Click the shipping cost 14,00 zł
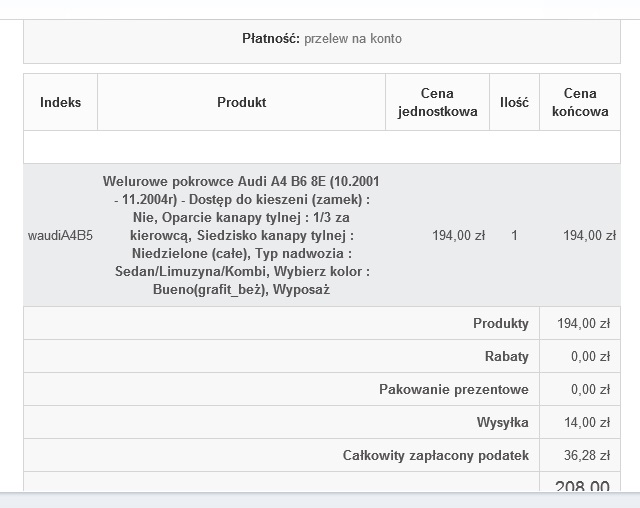Screen dimensions: 640x508 [587, 423]
